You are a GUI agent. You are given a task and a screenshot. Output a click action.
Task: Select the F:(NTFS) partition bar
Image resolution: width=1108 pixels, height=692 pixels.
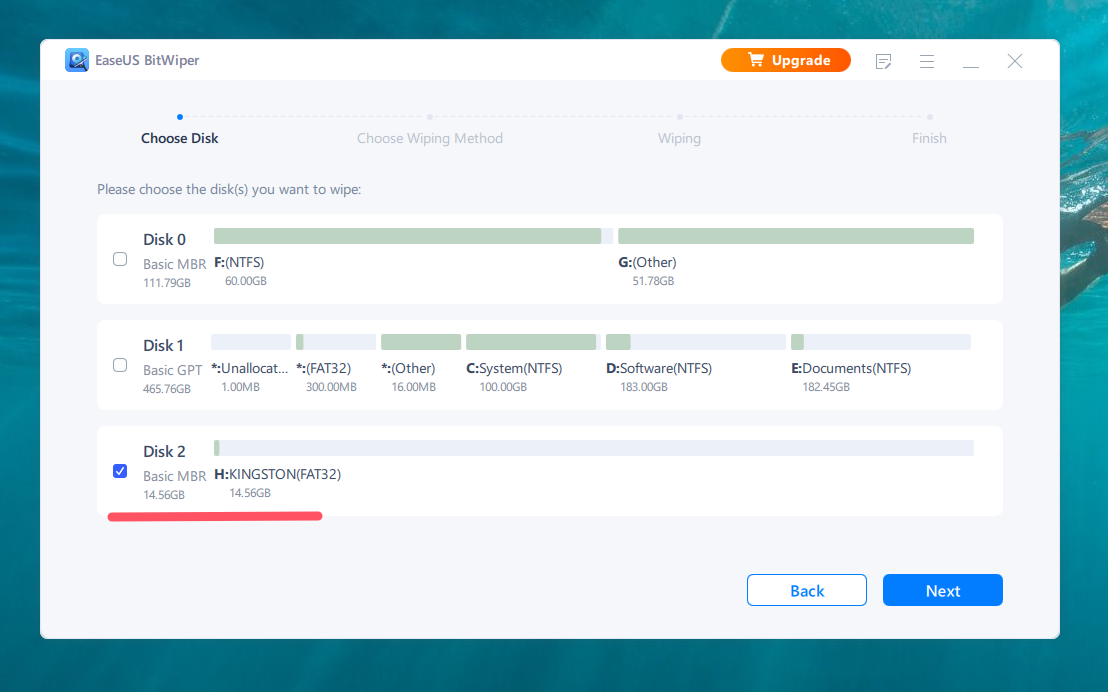click(413, 236)
